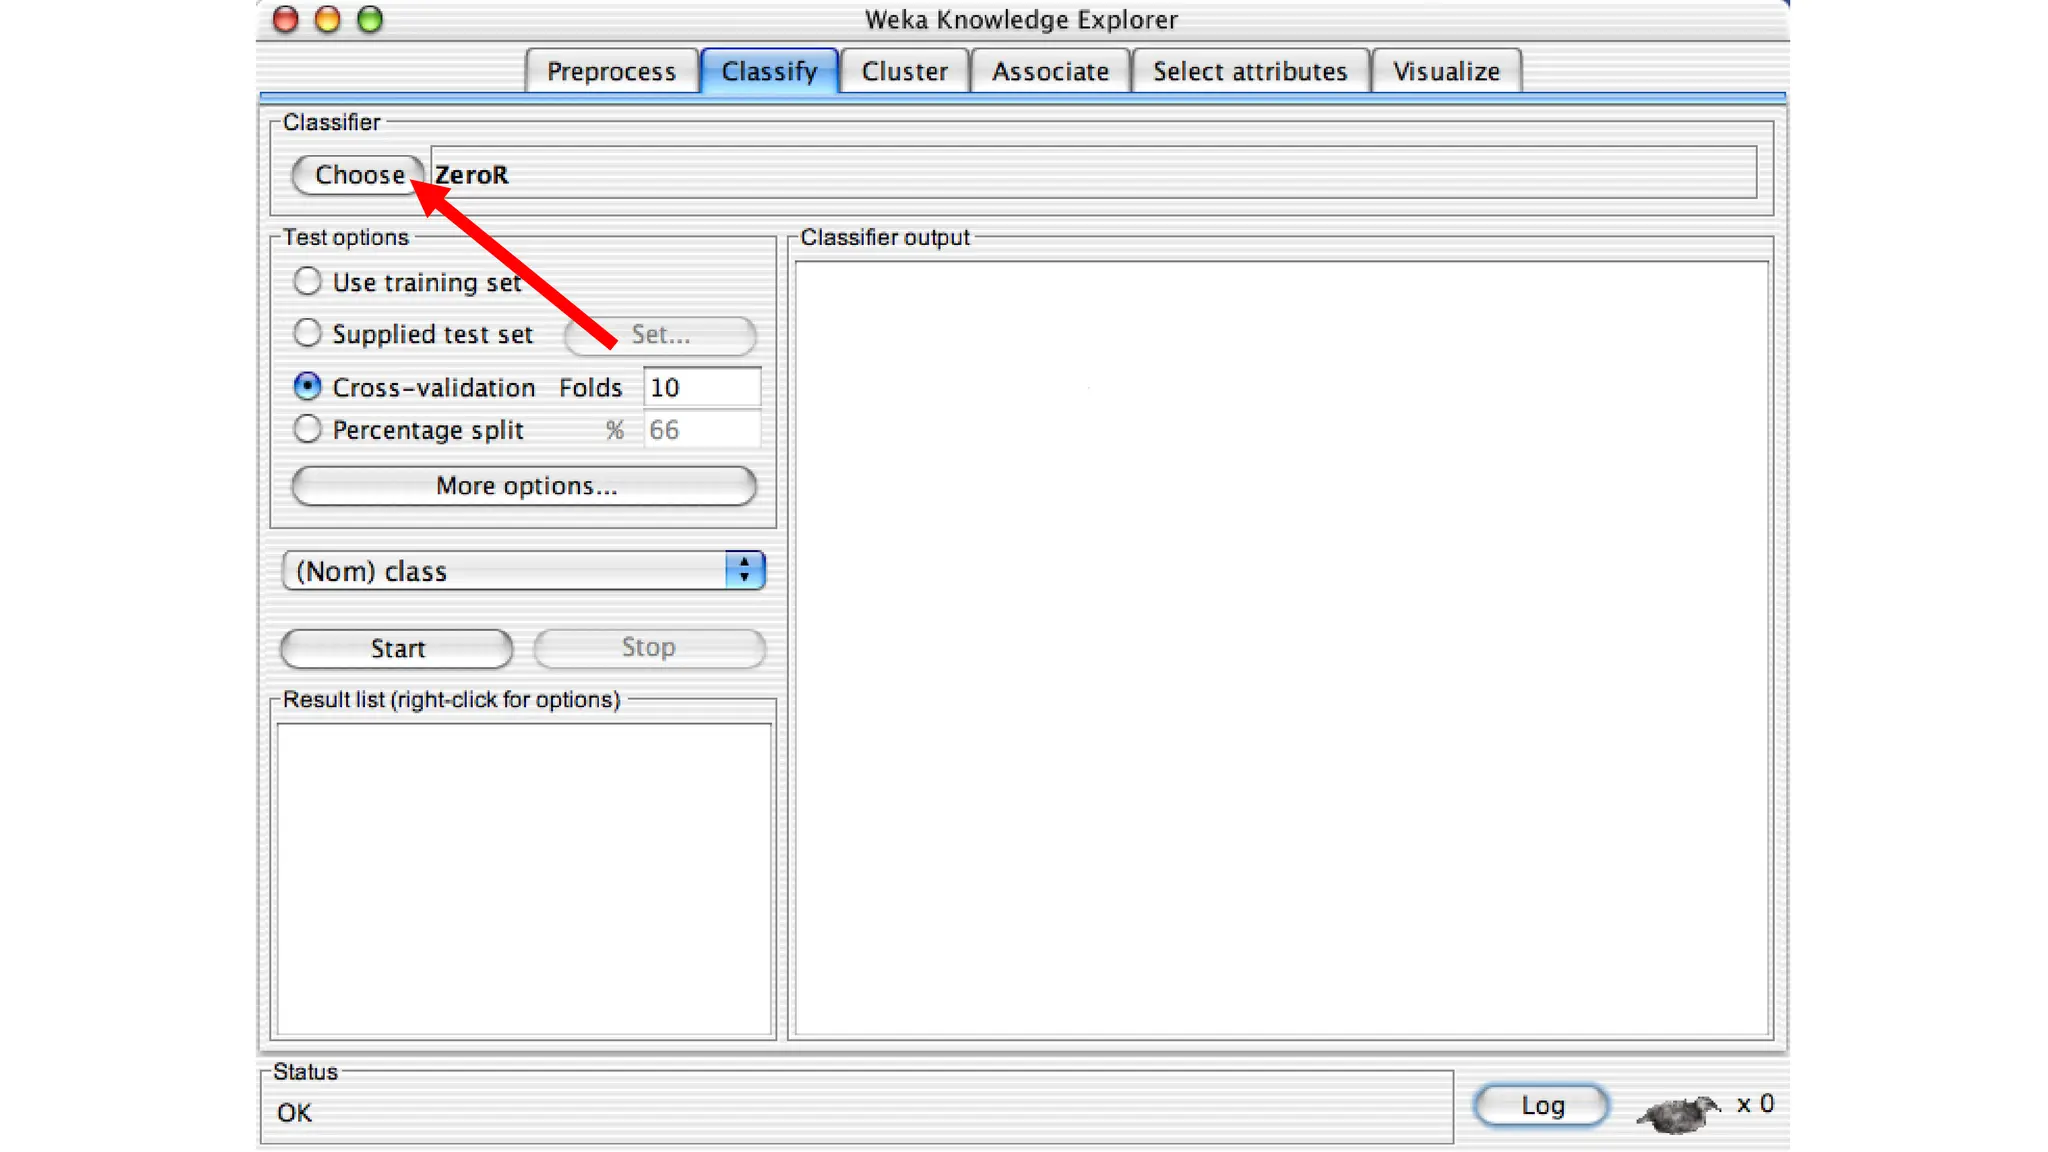Screen dimensions: 2048x1152
Task: Open the Choose classifier menu button
Action: [x=357, y=175]
